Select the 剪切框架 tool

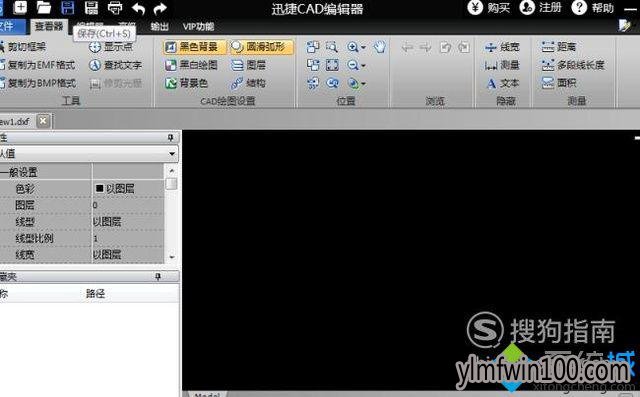24,47
